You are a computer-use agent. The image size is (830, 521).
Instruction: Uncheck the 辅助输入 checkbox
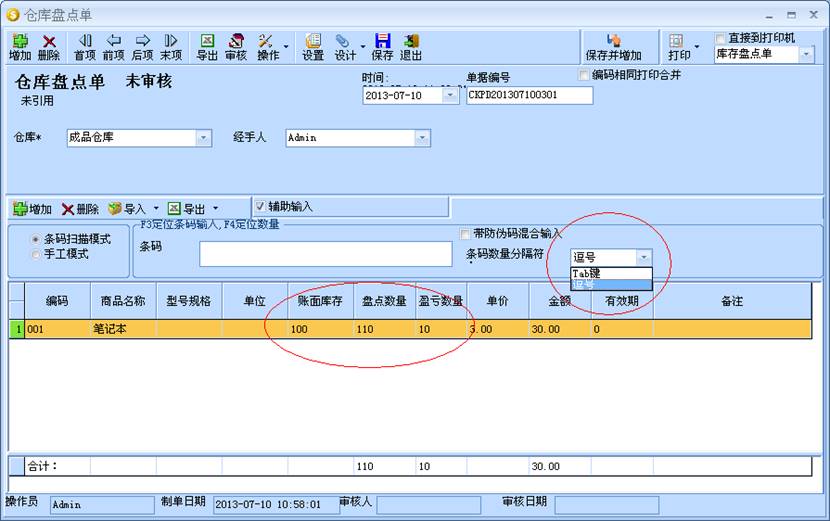pos(259,207)
